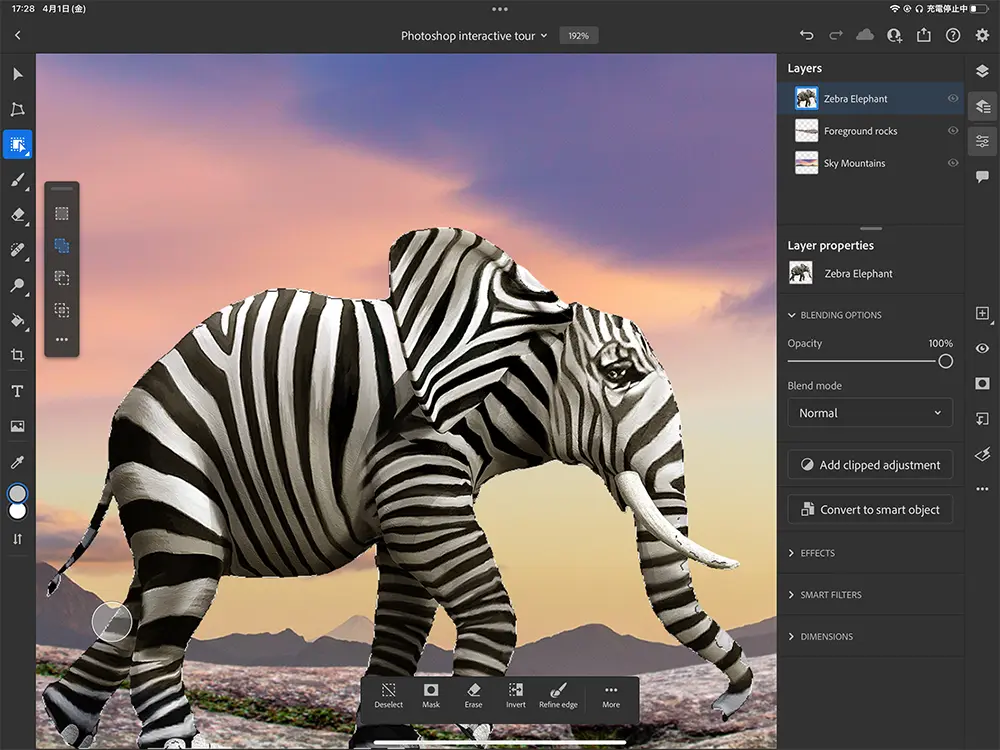
Task: Click Add clipped adjustment button
Action: pyautogui.click(x=870, y=465)
